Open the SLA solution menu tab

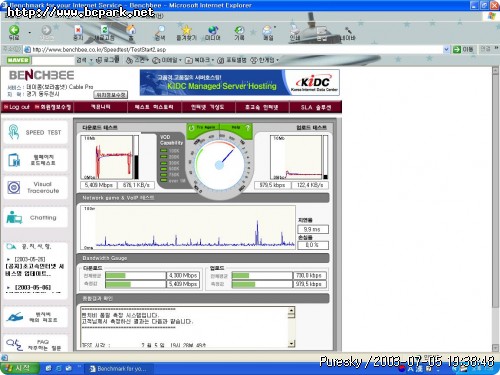pyautogui.click(x=316, y=107)
